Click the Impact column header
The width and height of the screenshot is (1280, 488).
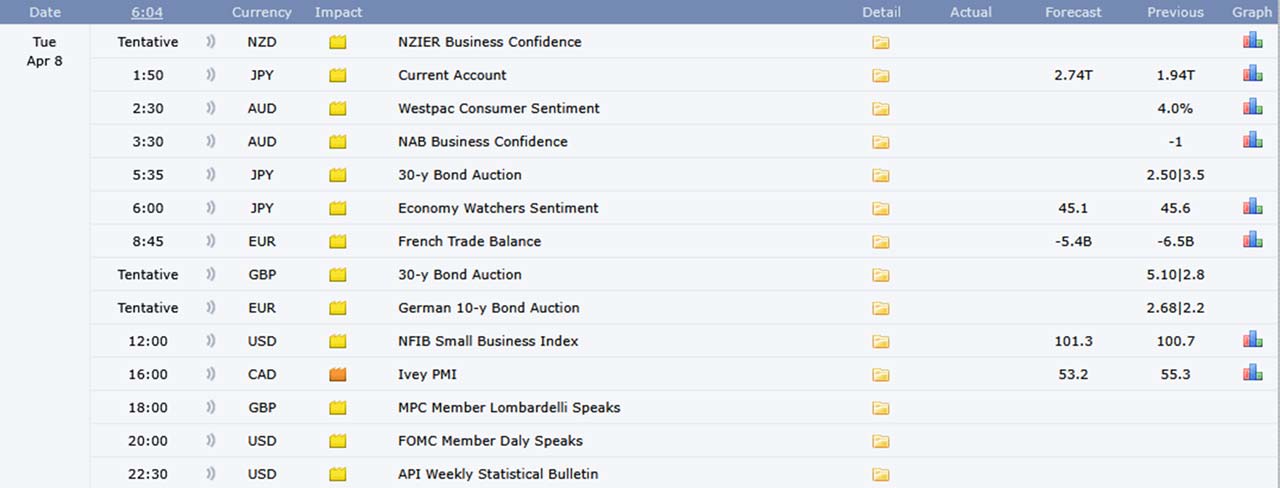(x=338, y=12)
